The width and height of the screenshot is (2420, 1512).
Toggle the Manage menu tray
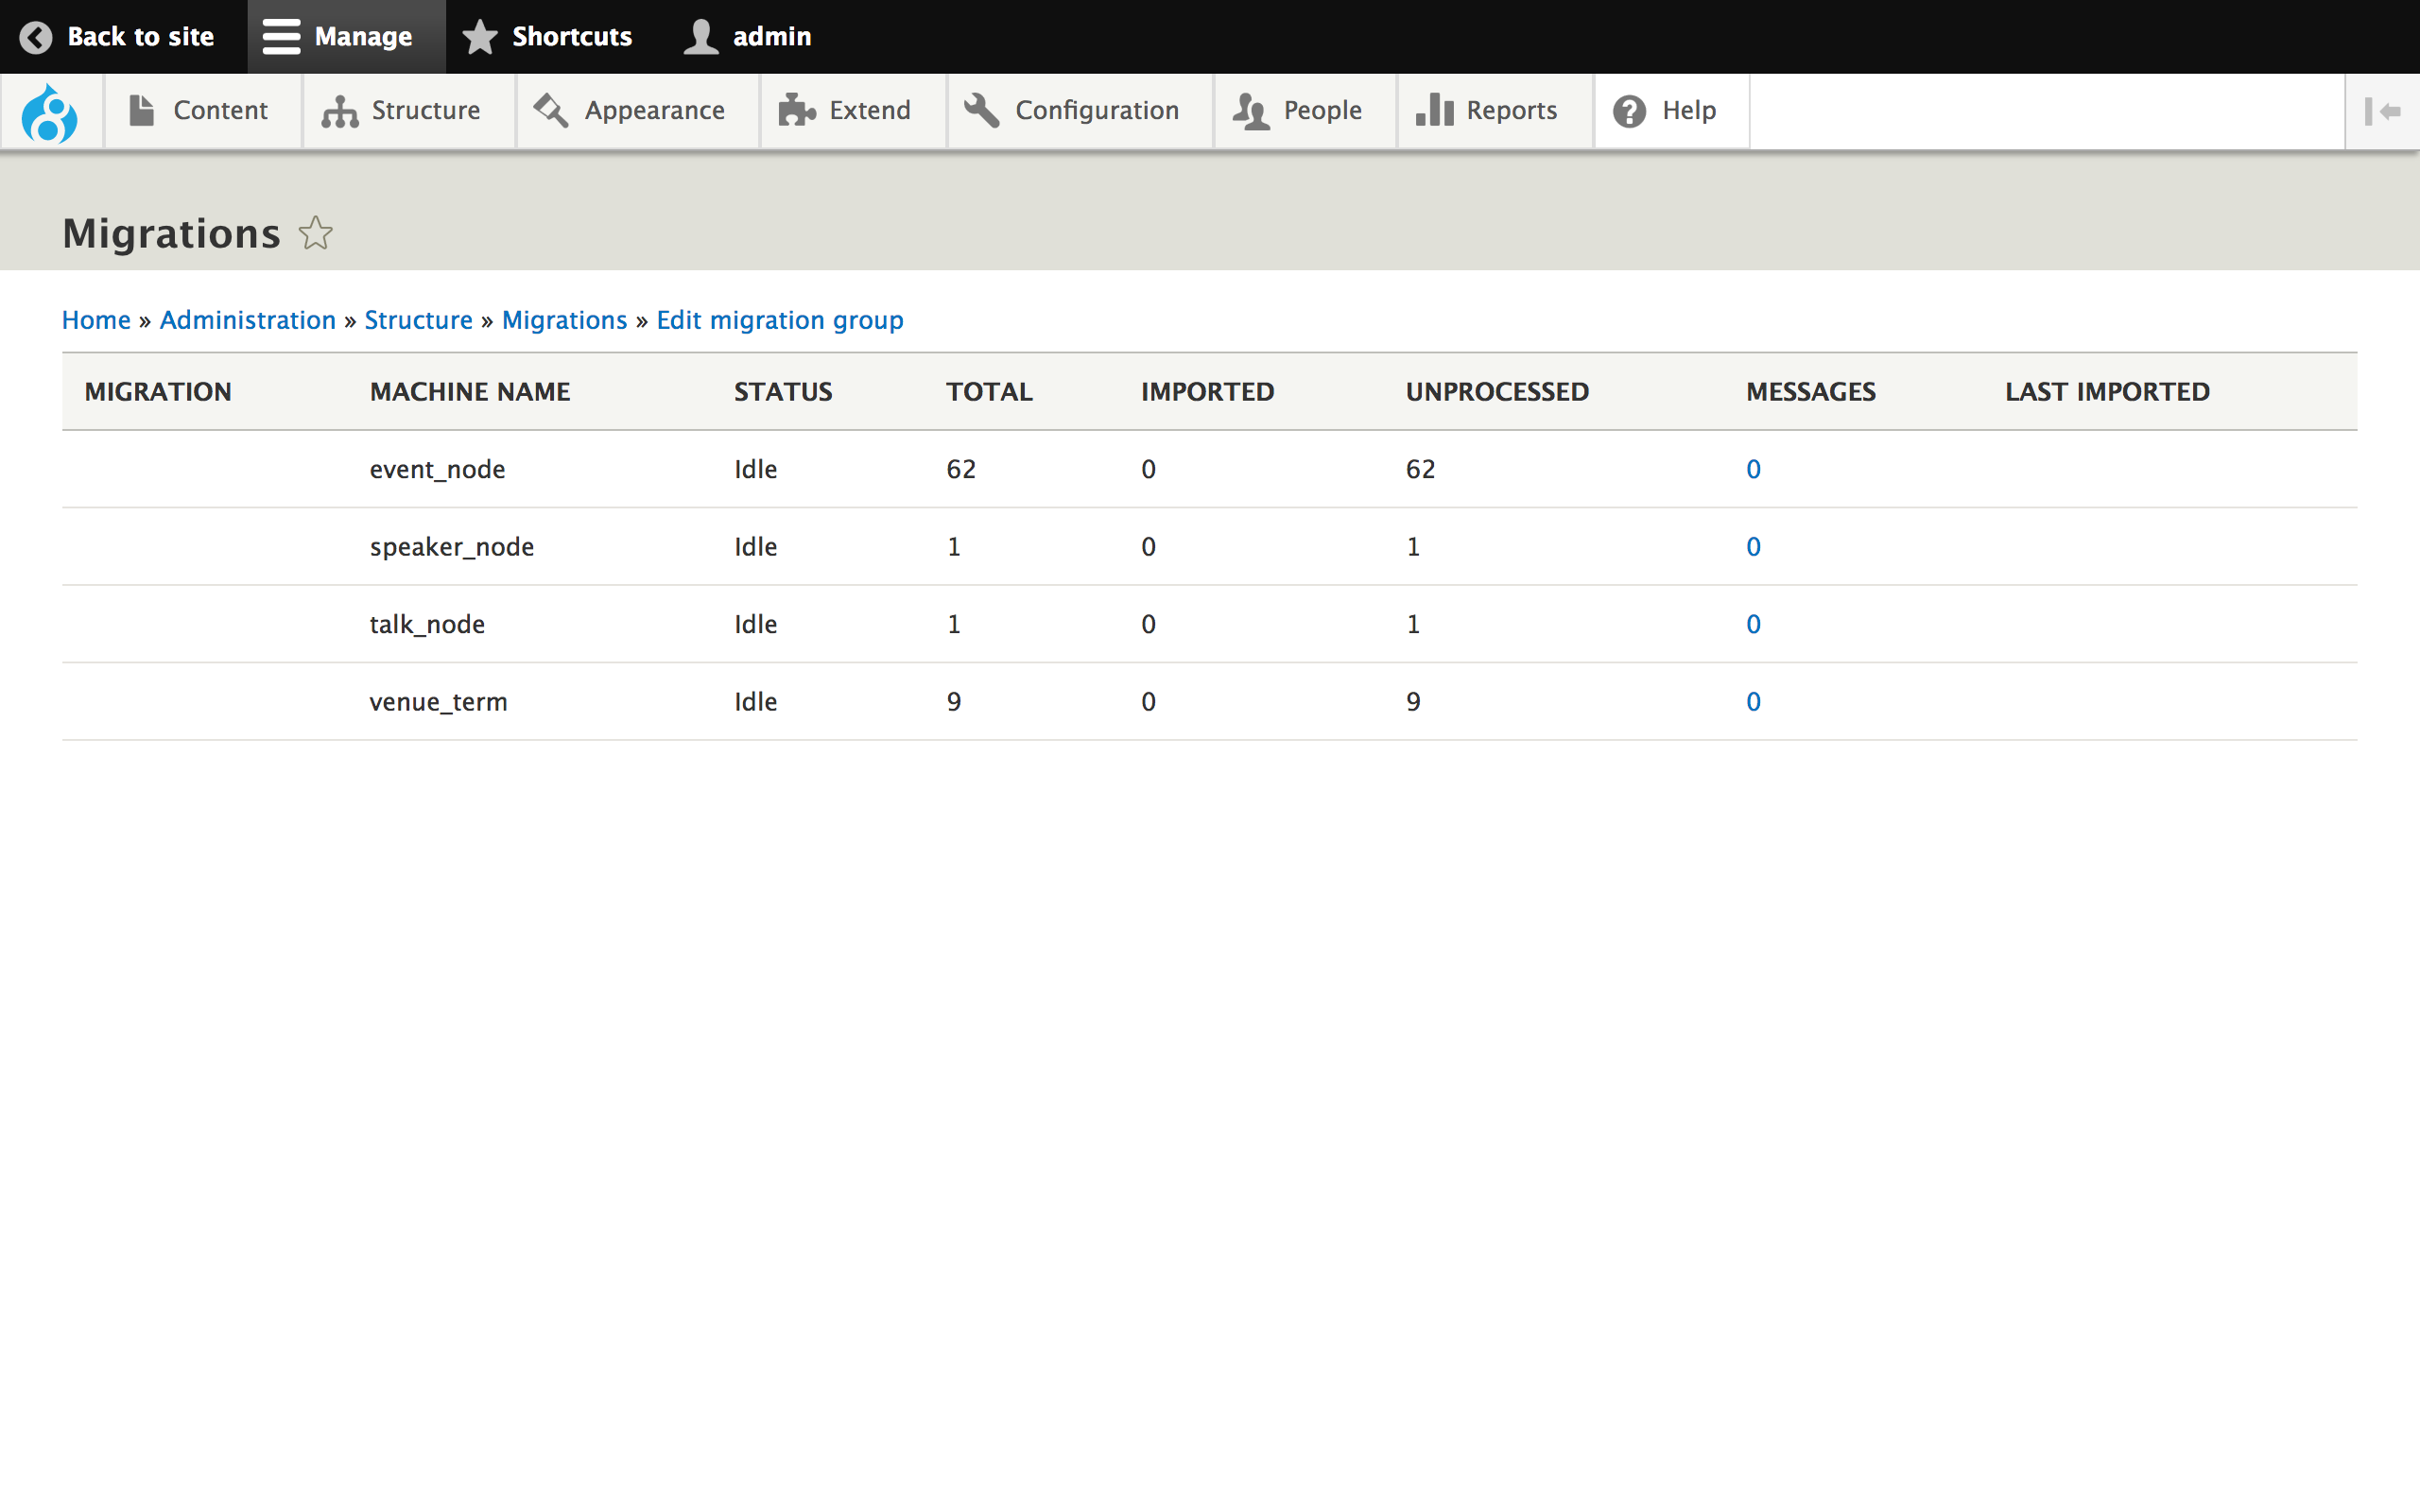click(339, 37)
